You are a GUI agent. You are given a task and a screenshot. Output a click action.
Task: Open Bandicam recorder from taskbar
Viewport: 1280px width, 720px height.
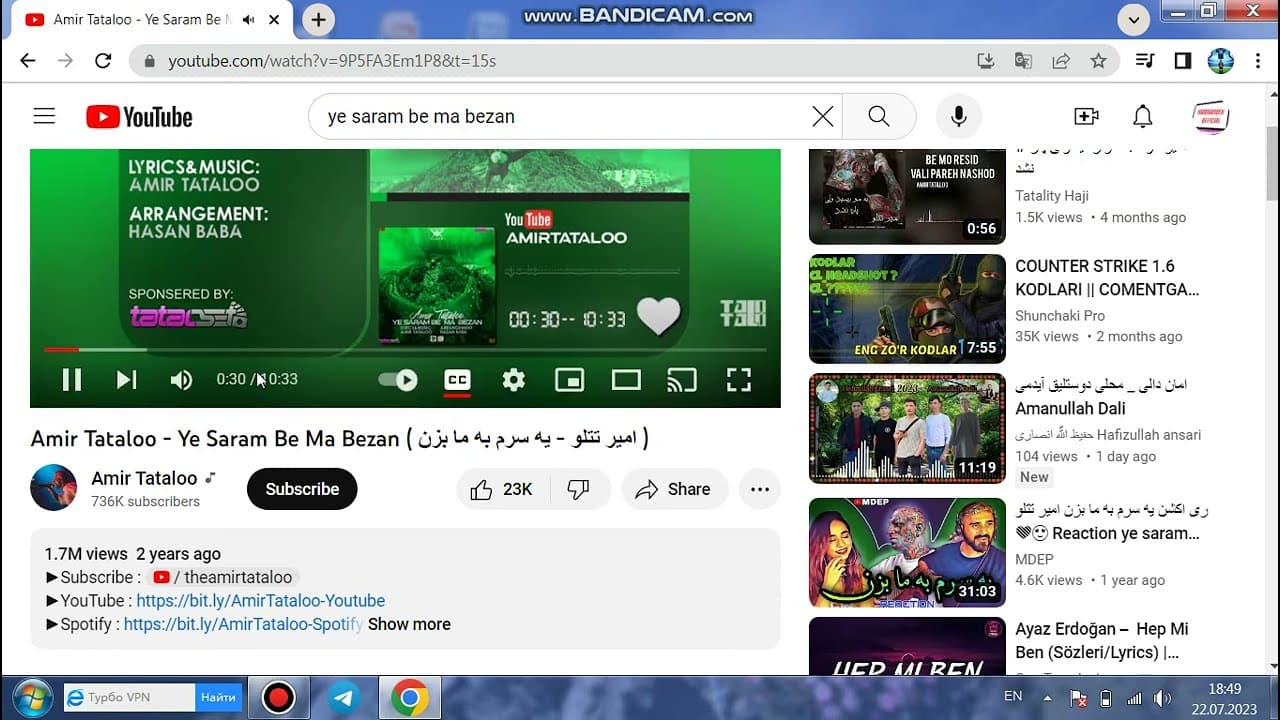[278, 697]
